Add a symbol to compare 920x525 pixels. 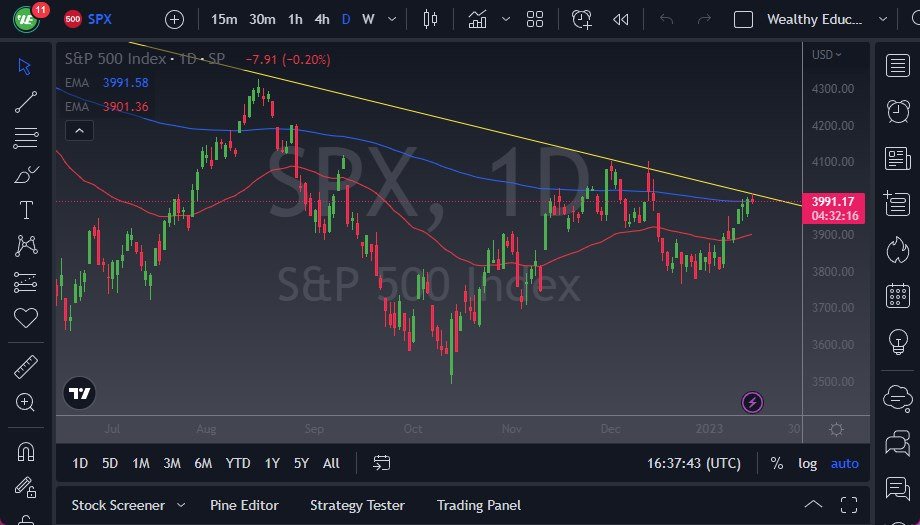pos(174,20)
